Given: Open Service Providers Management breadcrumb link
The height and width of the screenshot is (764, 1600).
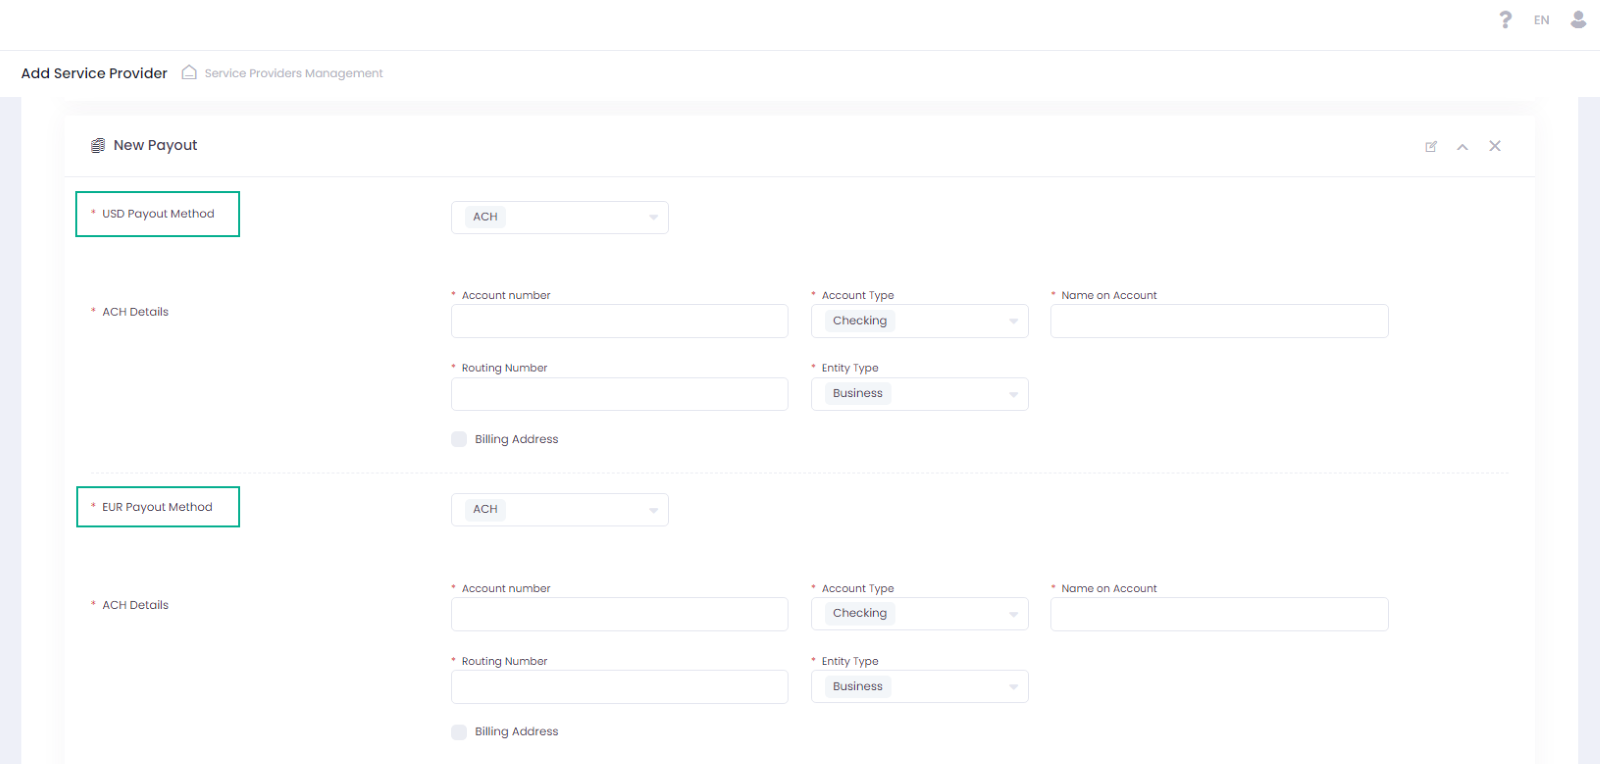Looking at the screenshot, I should pyautogui.click(x=293, y=74).
